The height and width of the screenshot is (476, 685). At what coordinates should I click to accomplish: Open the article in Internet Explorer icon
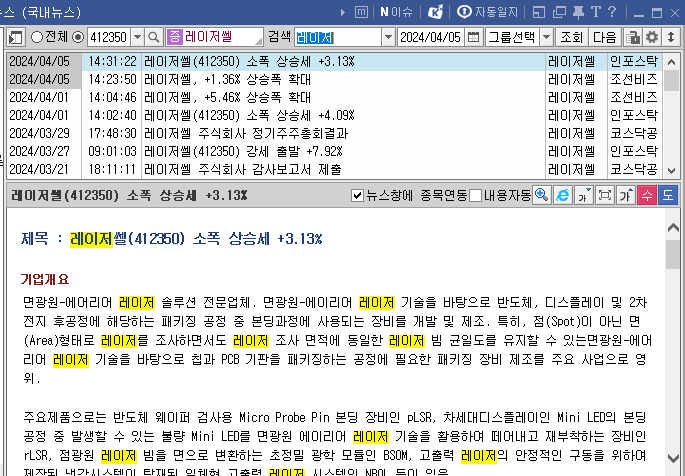[x=562, y=195]
